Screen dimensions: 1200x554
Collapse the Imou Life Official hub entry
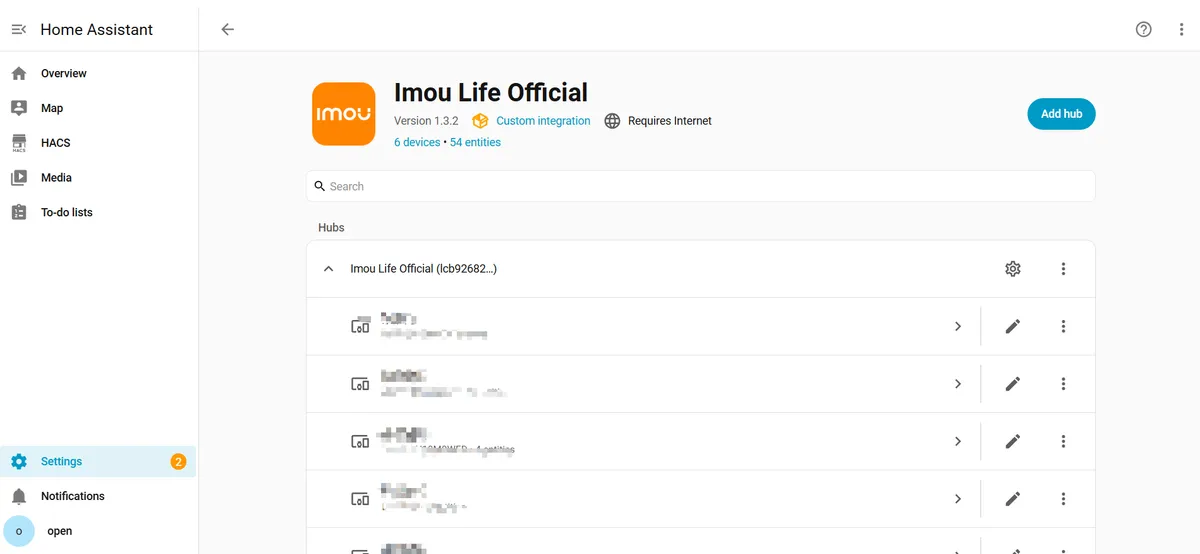(x=329, y=269)
